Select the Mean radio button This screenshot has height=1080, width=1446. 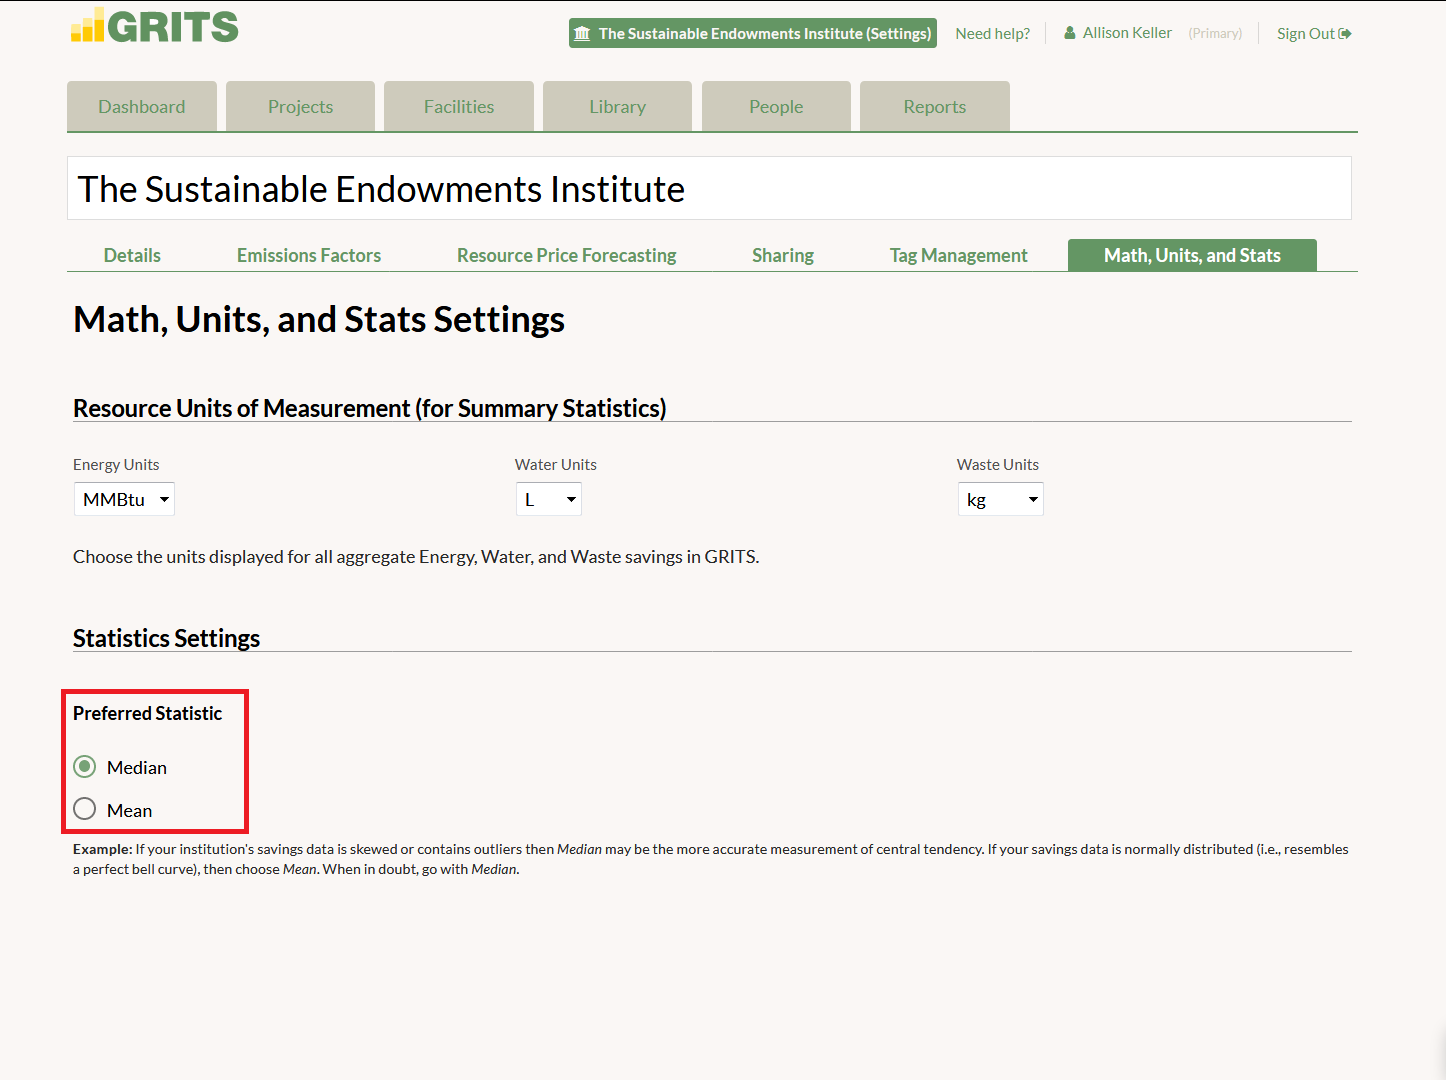coord(85,809)
